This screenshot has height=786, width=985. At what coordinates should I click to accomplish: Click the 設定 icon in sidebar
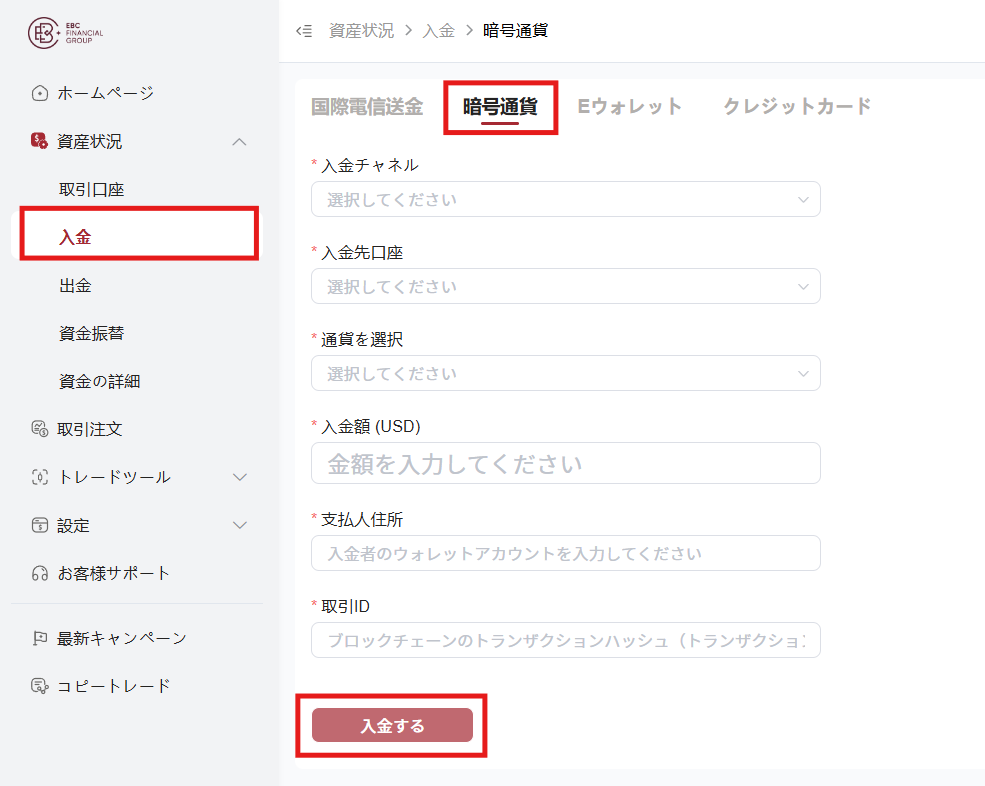(40, 525)
